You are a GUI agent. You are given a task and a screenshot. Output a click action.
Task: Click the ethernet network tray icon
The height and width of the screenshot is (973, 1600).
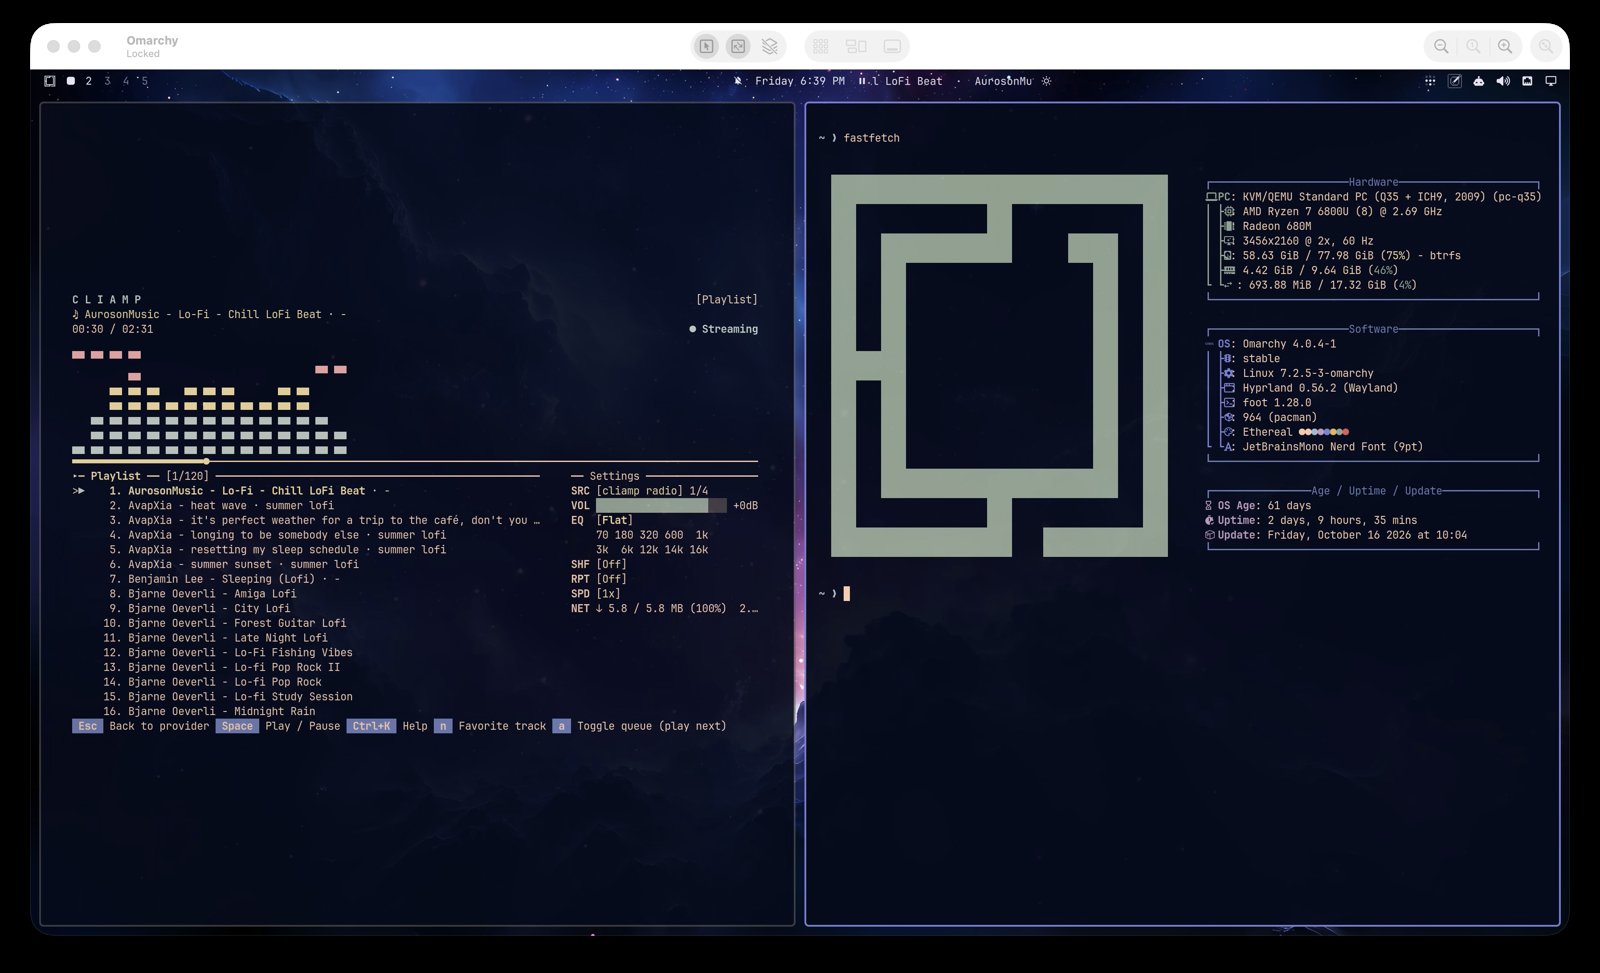(1527, 81)
